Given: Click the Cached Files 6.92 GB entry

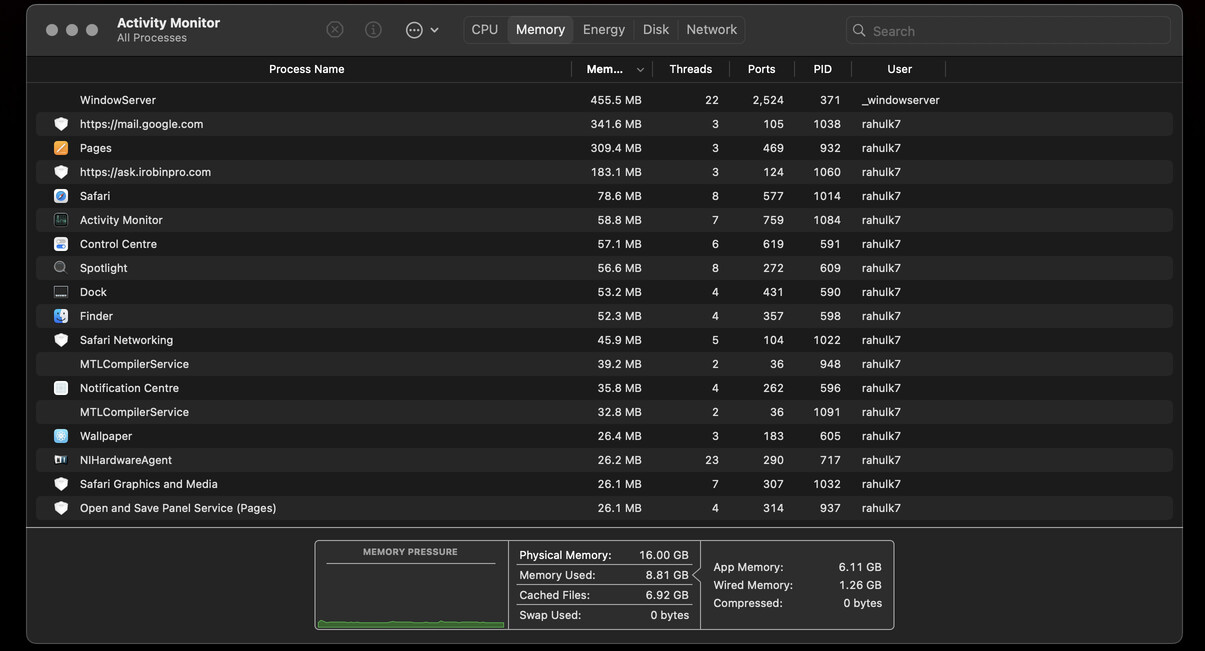Looking at the screenshot, I should point(604,595).
